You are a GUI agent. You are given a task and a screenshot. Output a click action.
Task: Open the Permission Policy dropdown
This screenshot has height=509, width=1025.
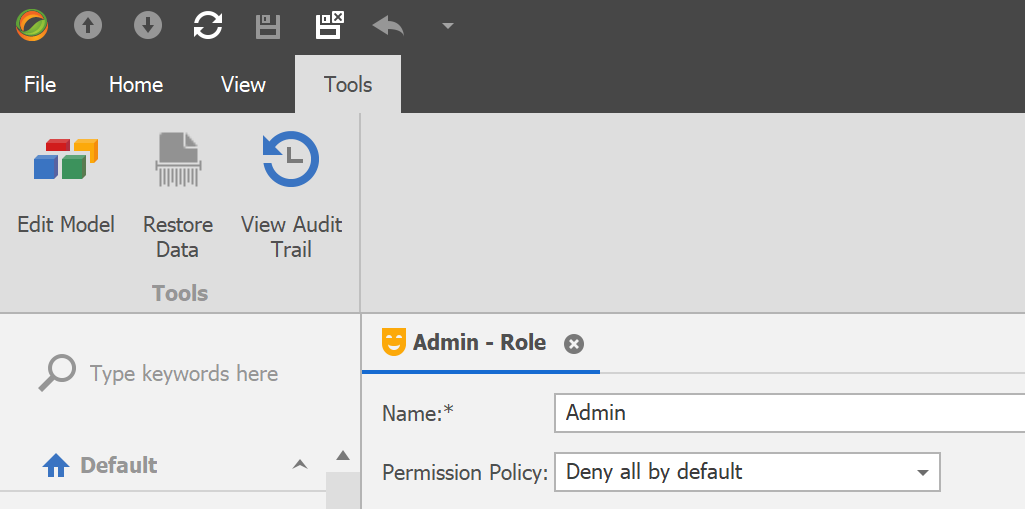coord(747,472)
